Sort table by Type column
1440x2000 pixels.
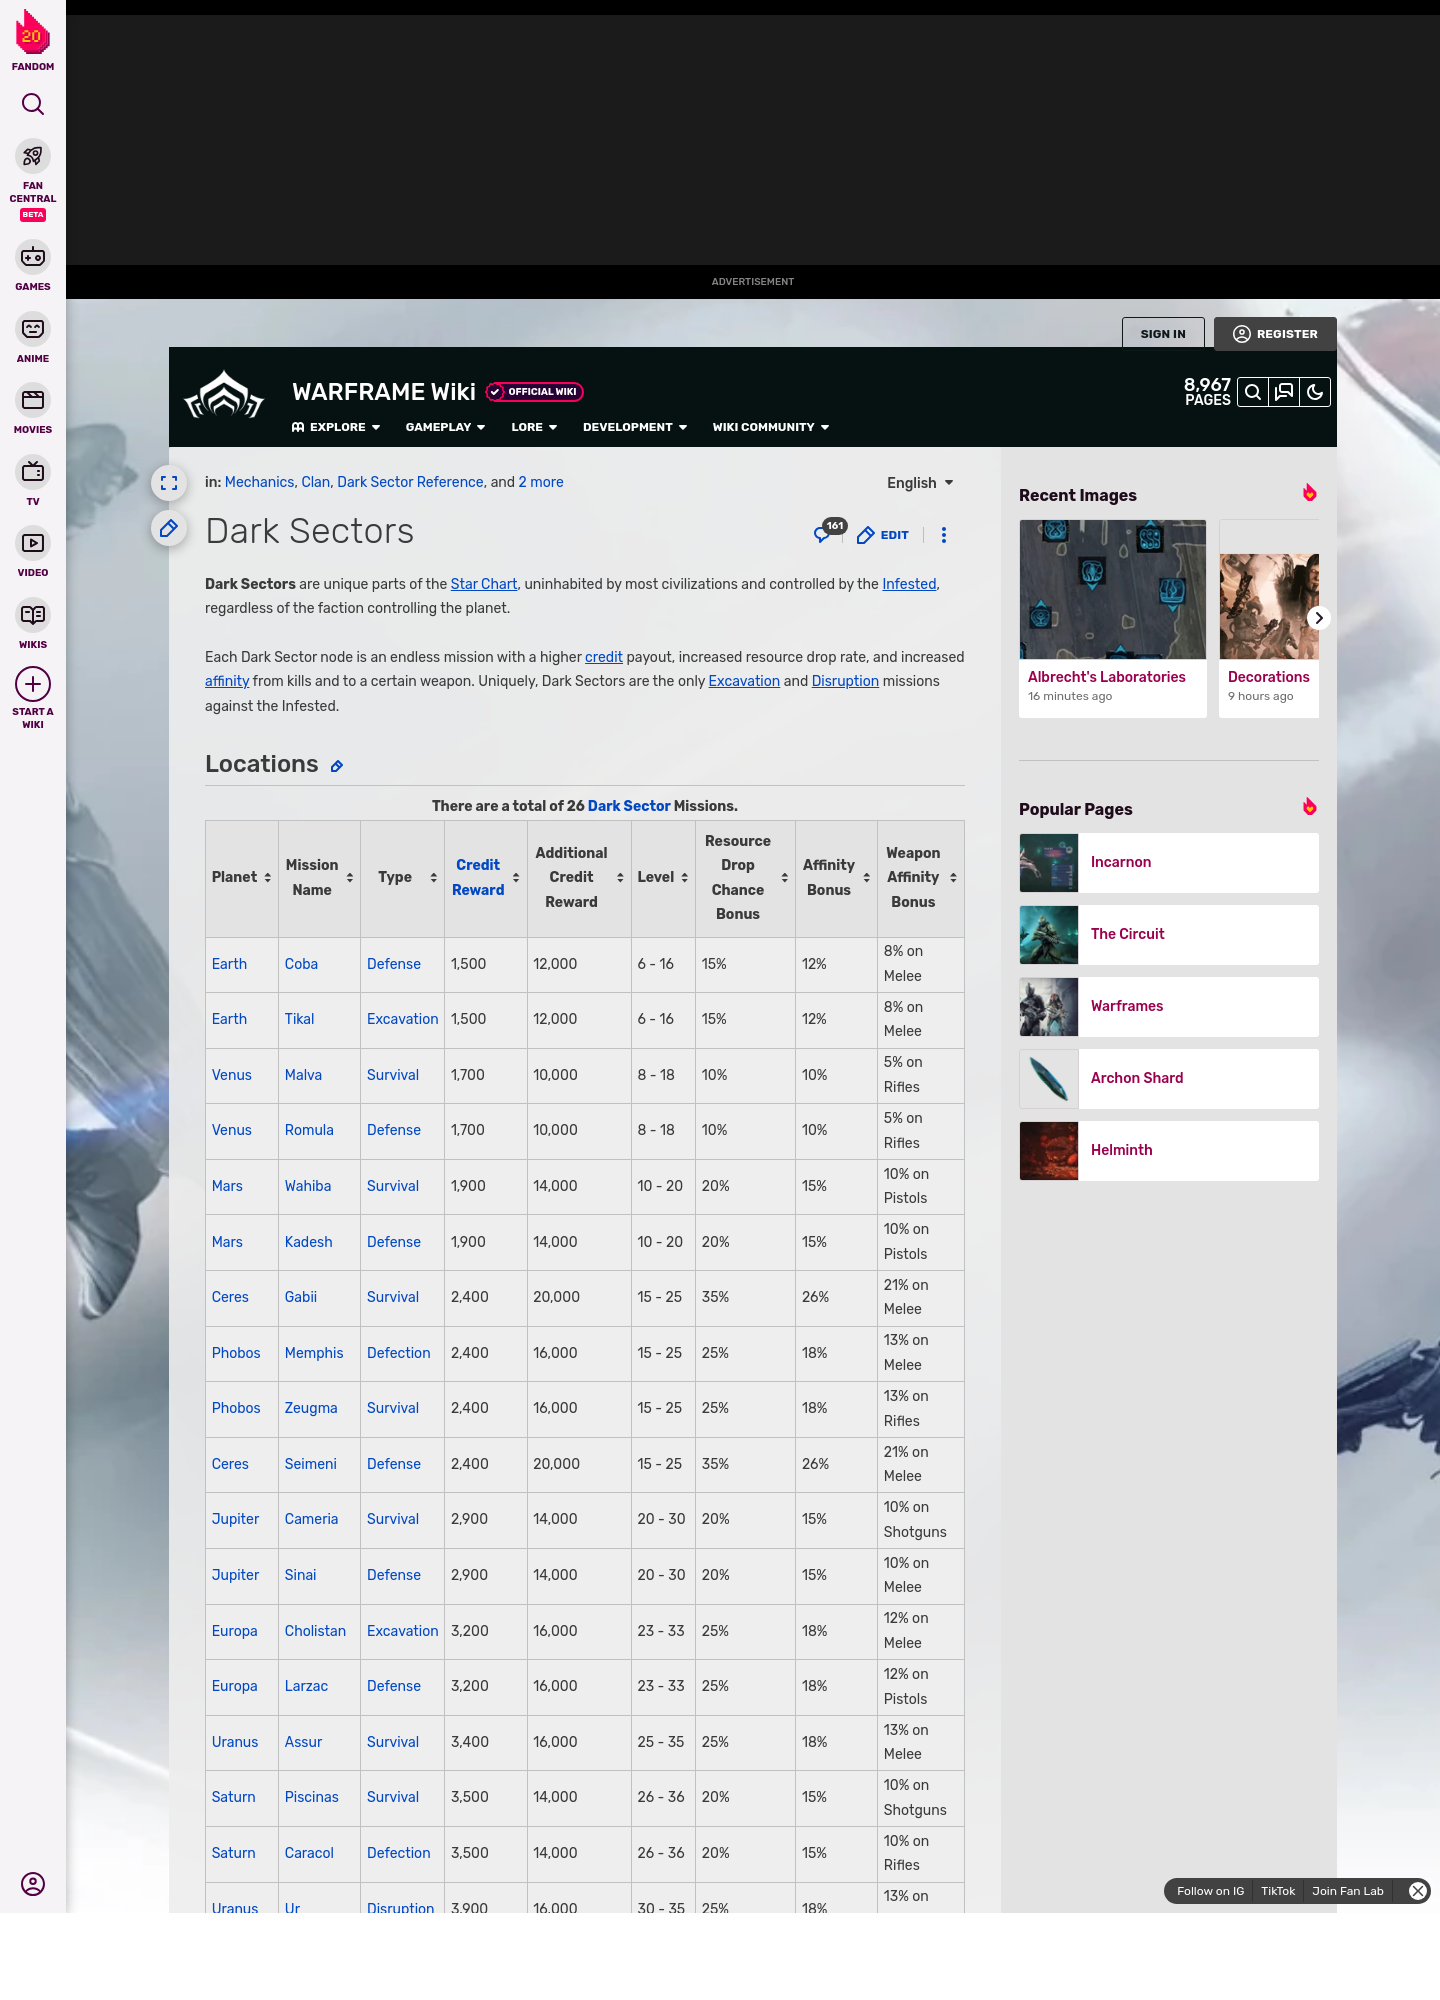[x=434, y=878]
